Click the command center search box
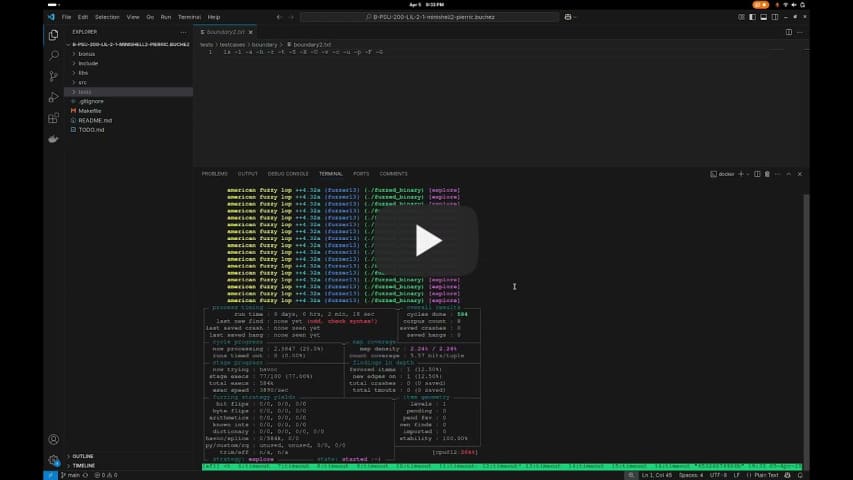853x480 pixels. click(x=430, y=17)
